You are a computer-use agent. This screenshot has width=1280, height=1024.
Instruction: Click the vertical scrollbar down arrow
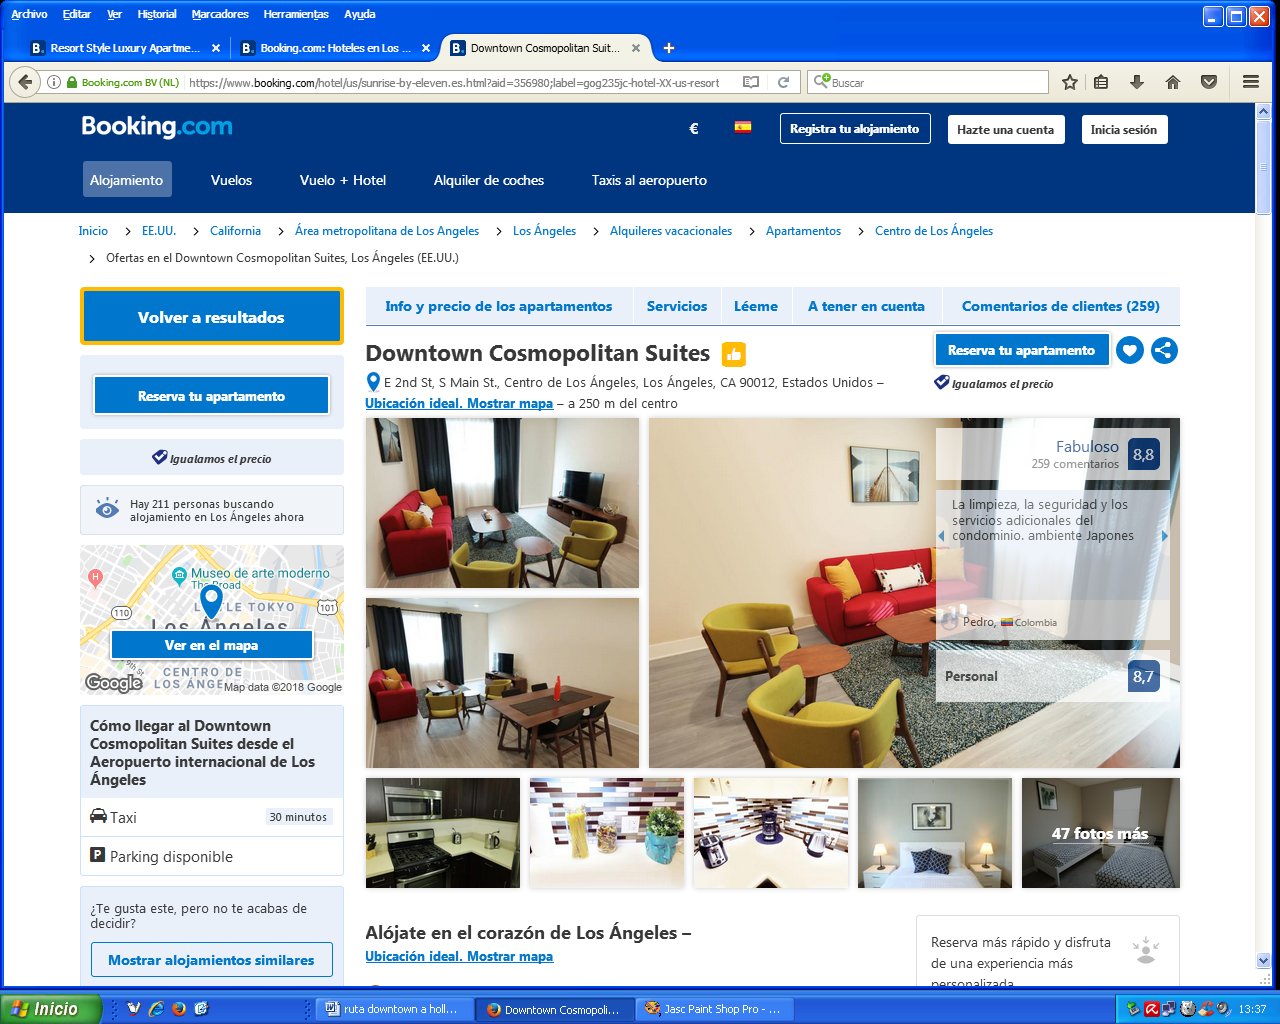coord(1263,960)
